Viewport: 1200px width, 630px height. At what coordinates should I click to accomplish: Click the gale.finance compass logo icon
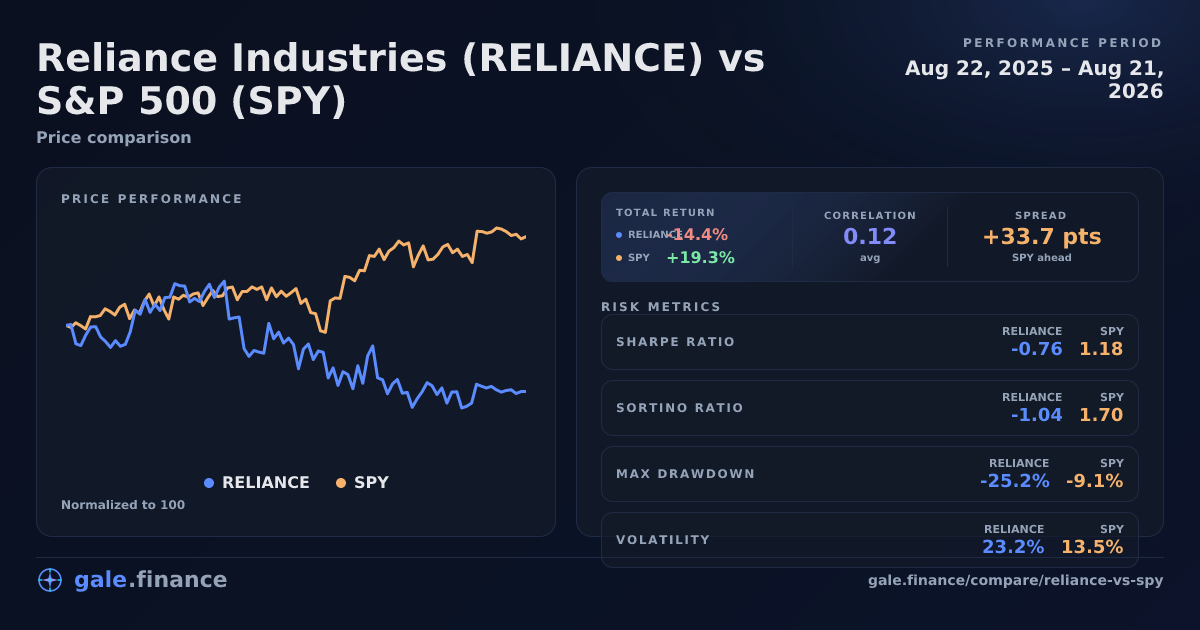(49, 580)
